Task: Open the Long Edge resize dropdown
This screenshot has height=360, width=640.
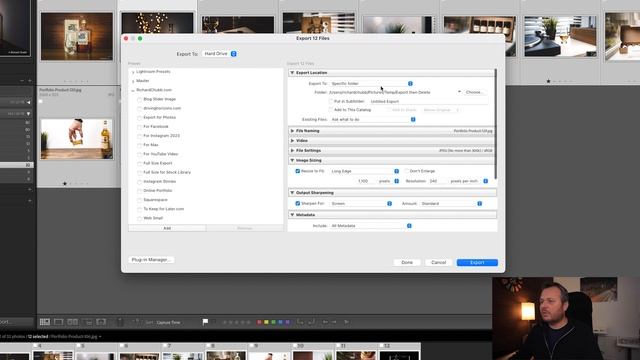Action: pyautogui.click(x=364, y=171)
